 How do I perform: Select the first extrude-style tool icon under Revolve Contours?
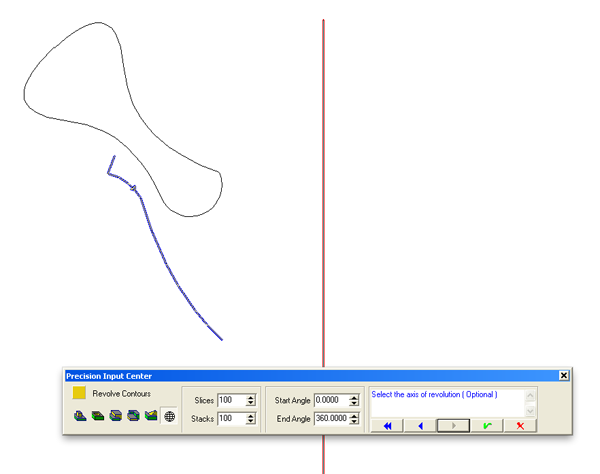[x=80, y=416]
